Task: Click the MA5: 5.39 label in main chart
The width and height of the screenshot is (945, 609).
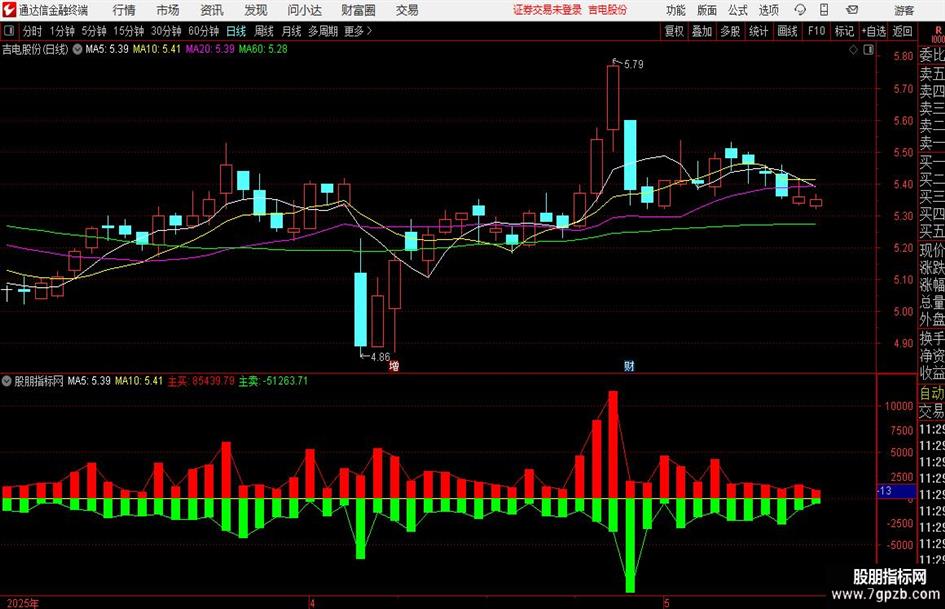Action: [x=107, y=49]
